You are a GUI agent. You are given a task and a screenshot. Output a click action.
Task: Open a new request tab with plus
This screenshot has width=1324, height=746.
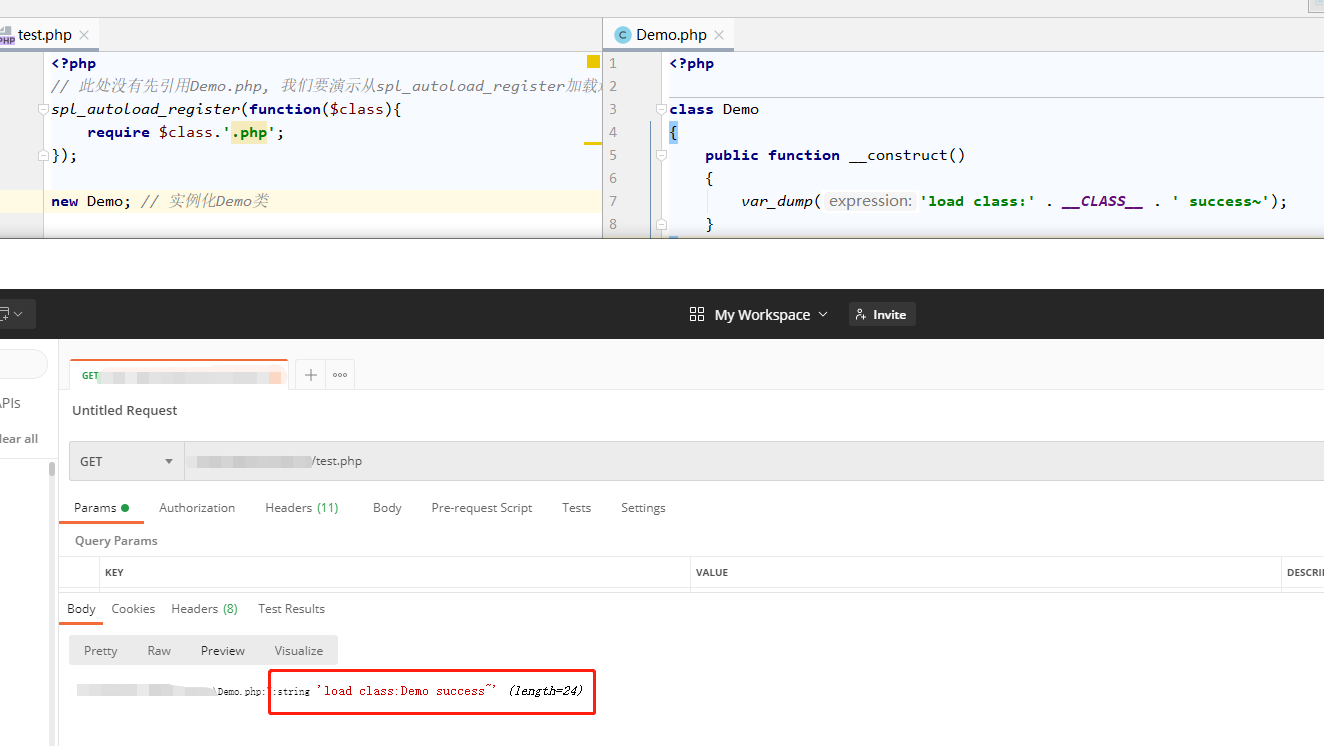click(x=311, y=374)
